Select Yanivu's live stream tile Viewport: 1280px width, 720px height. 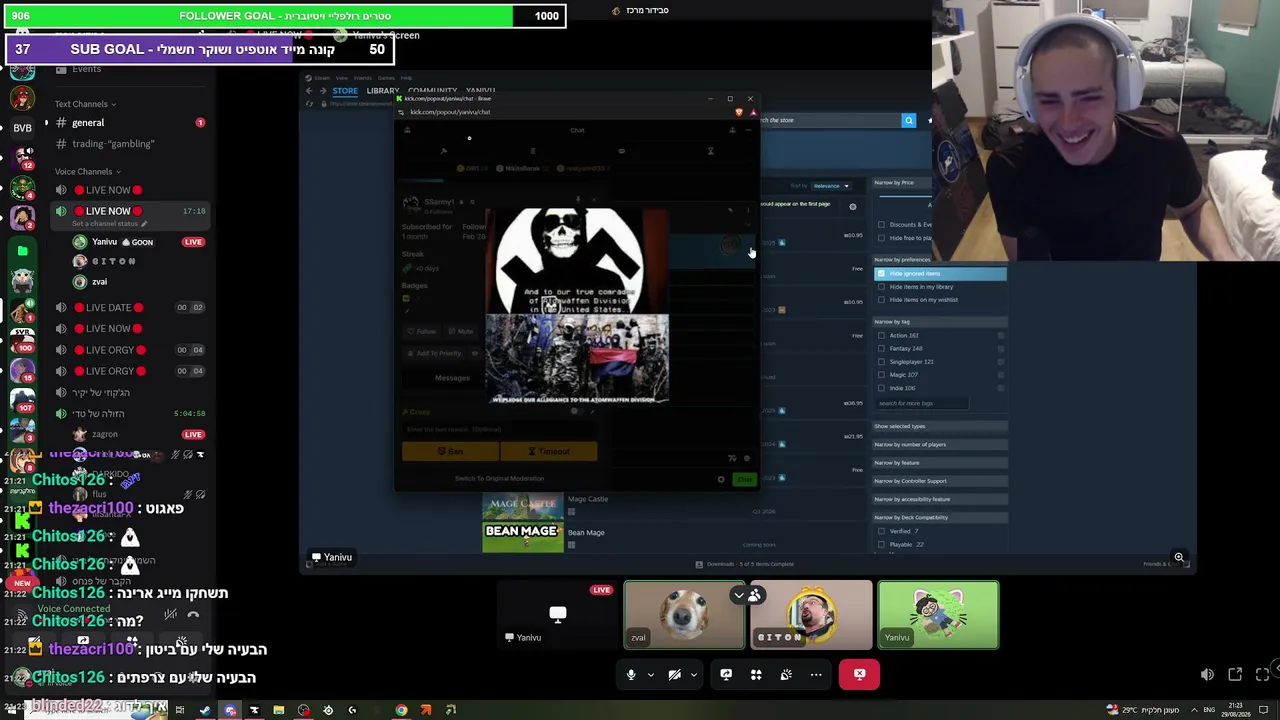click(558, 615)
